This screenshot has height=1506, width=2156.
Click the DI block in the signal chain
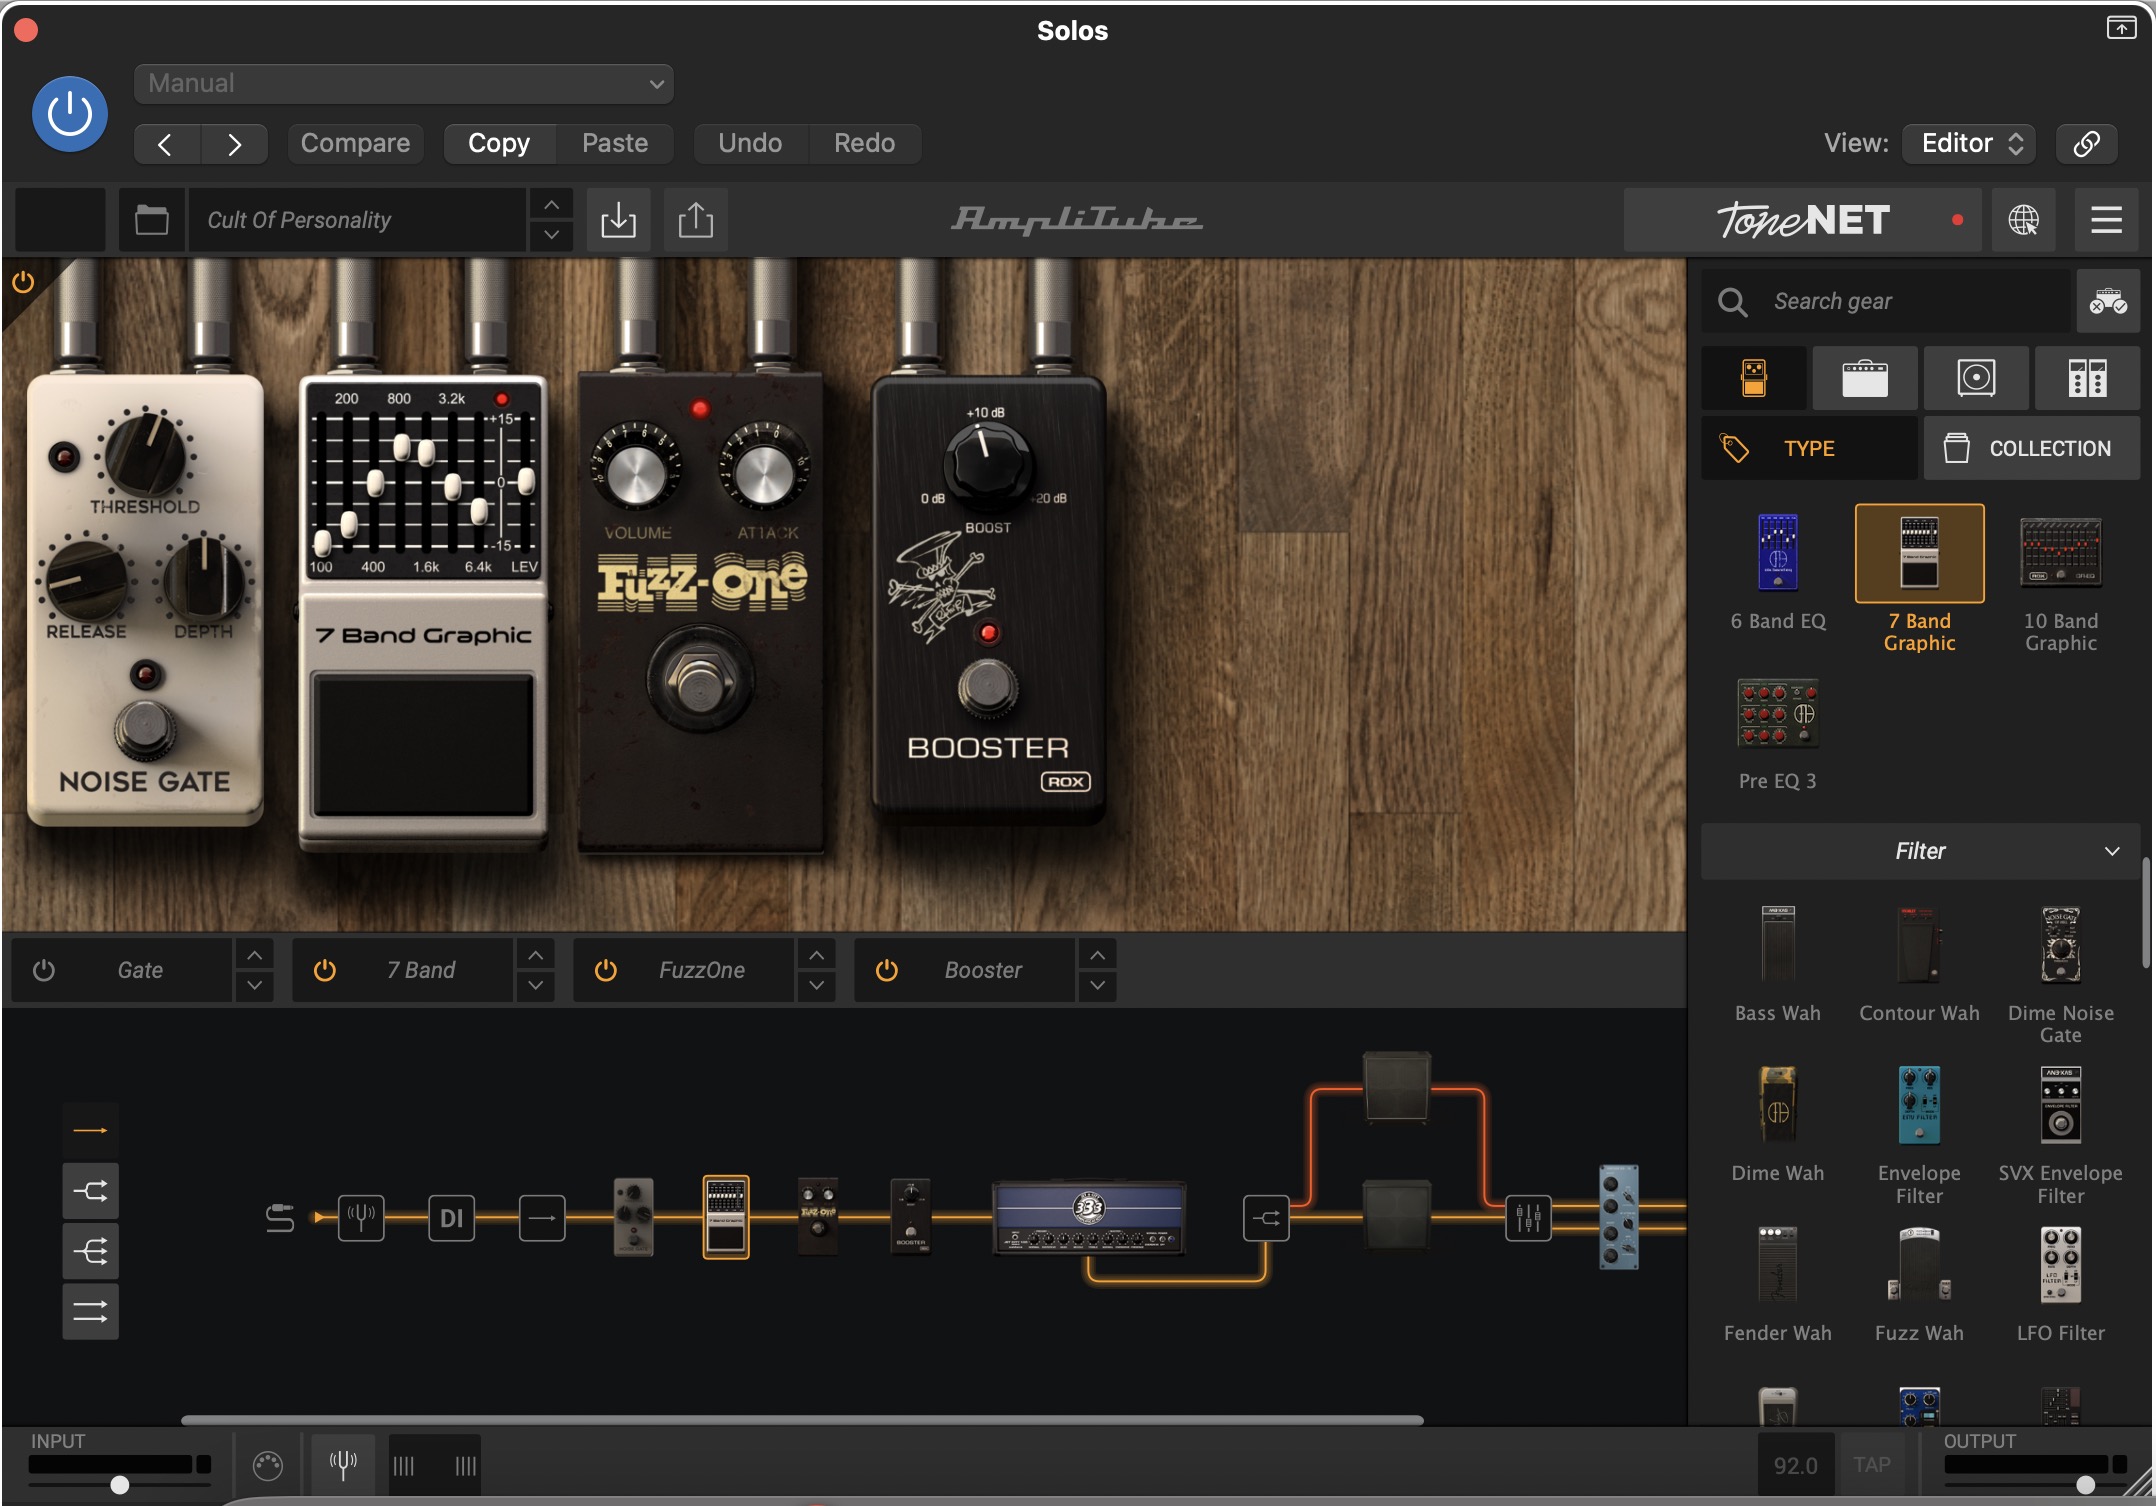452,1218
